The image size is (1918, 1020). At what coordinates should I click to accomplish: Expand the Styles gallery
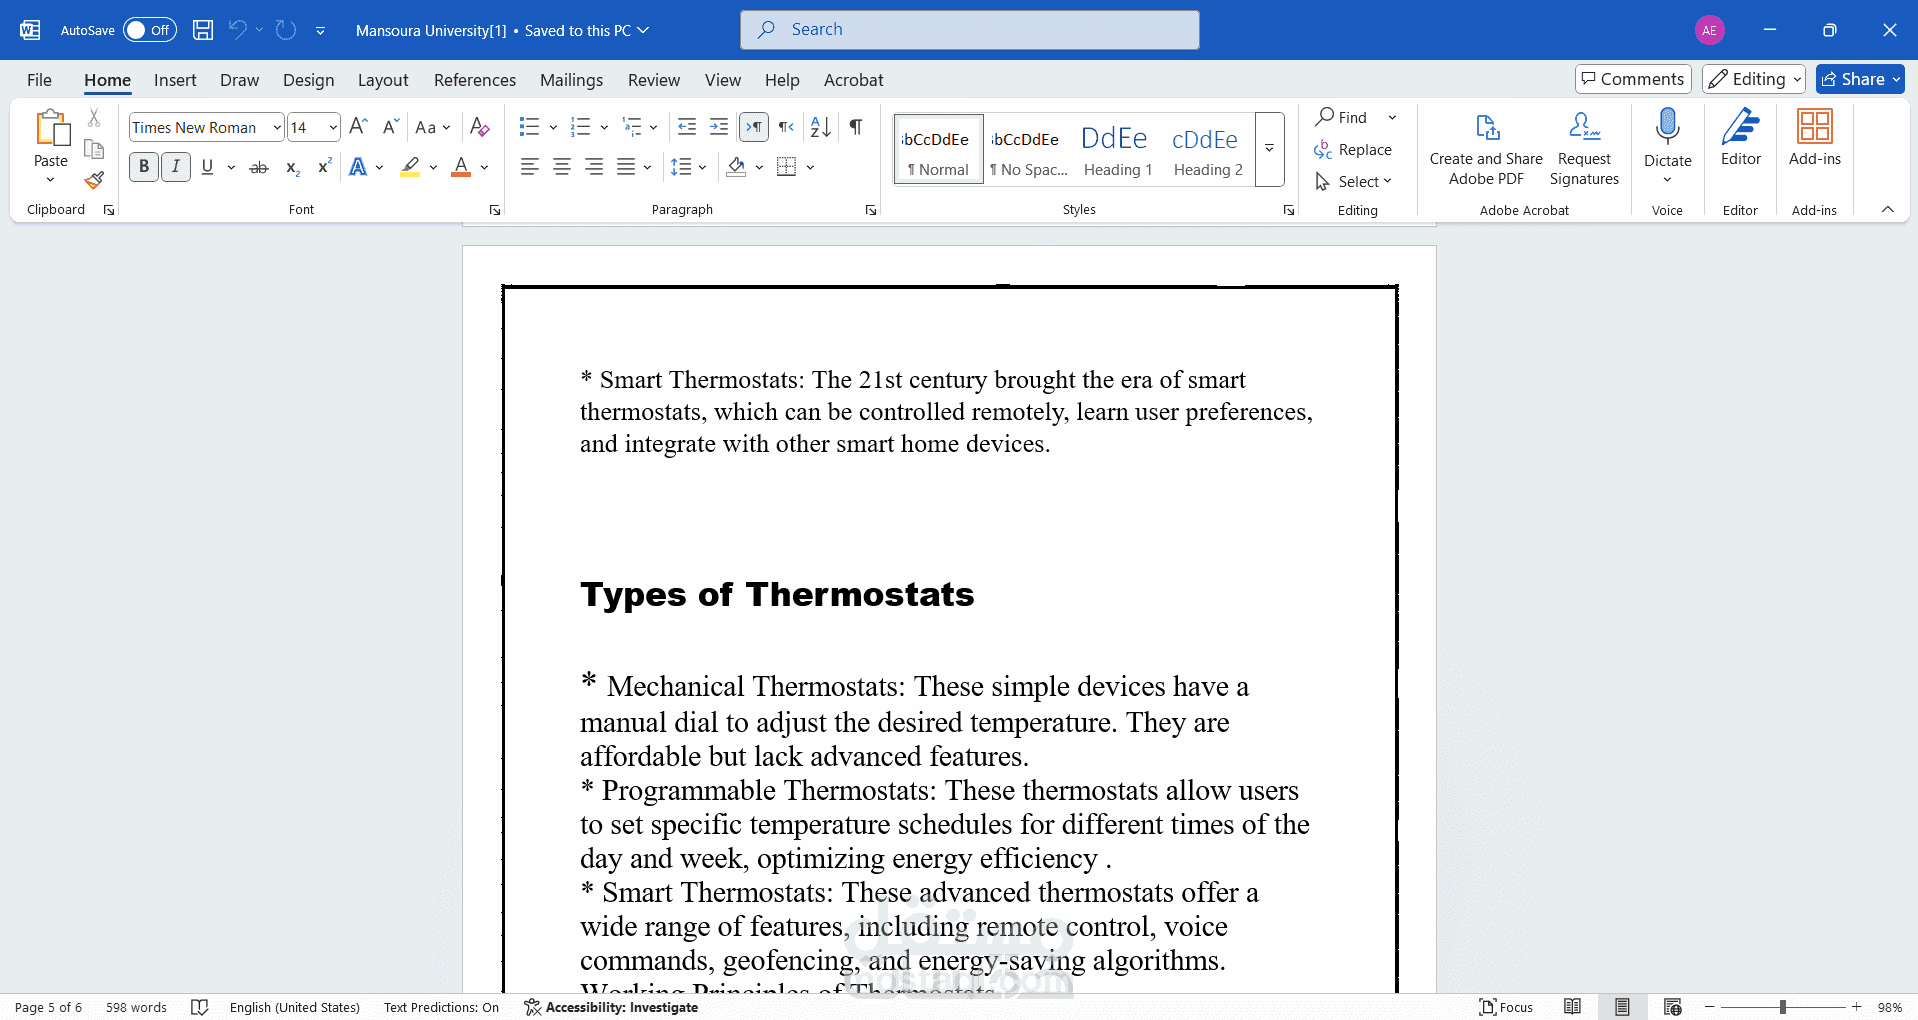coord(1269,148)
